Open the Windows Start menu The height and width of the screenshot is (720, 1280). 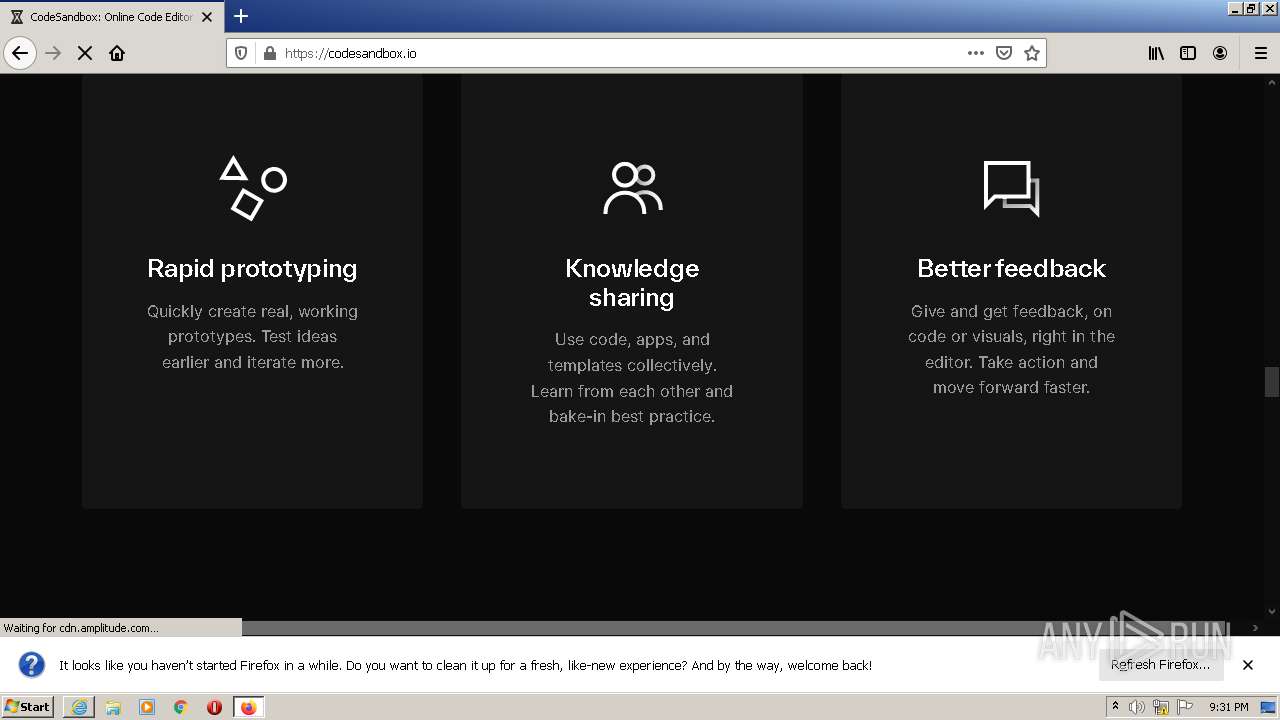(x=28, y=707)
